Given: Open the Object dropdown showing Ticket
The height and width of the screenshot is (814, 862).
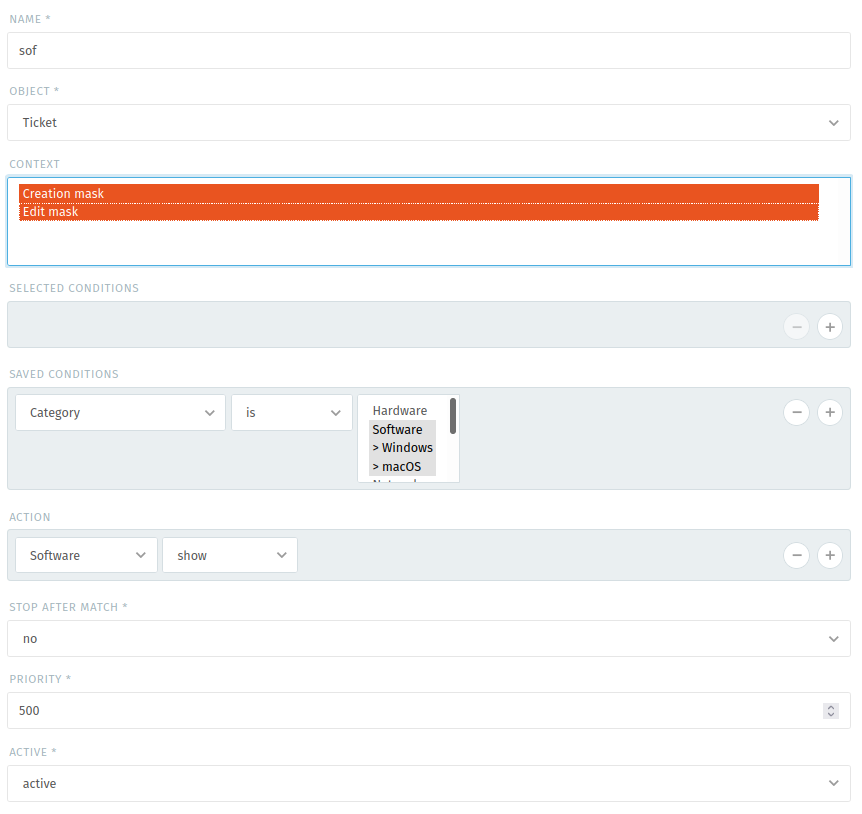Looking at the screenshot, I should point(429,123).
